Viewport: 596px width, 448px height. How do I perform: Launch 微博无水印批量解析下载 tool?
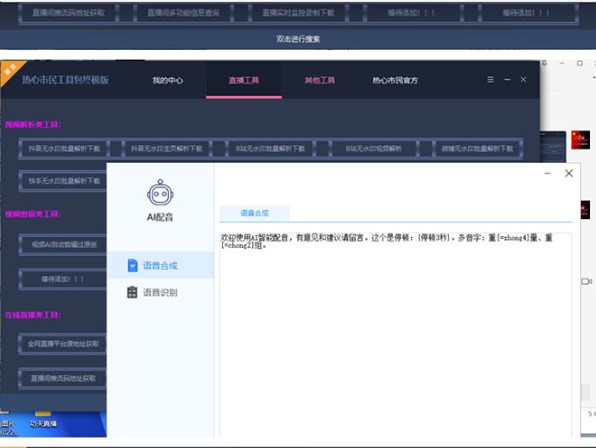[x=477, y=148]
